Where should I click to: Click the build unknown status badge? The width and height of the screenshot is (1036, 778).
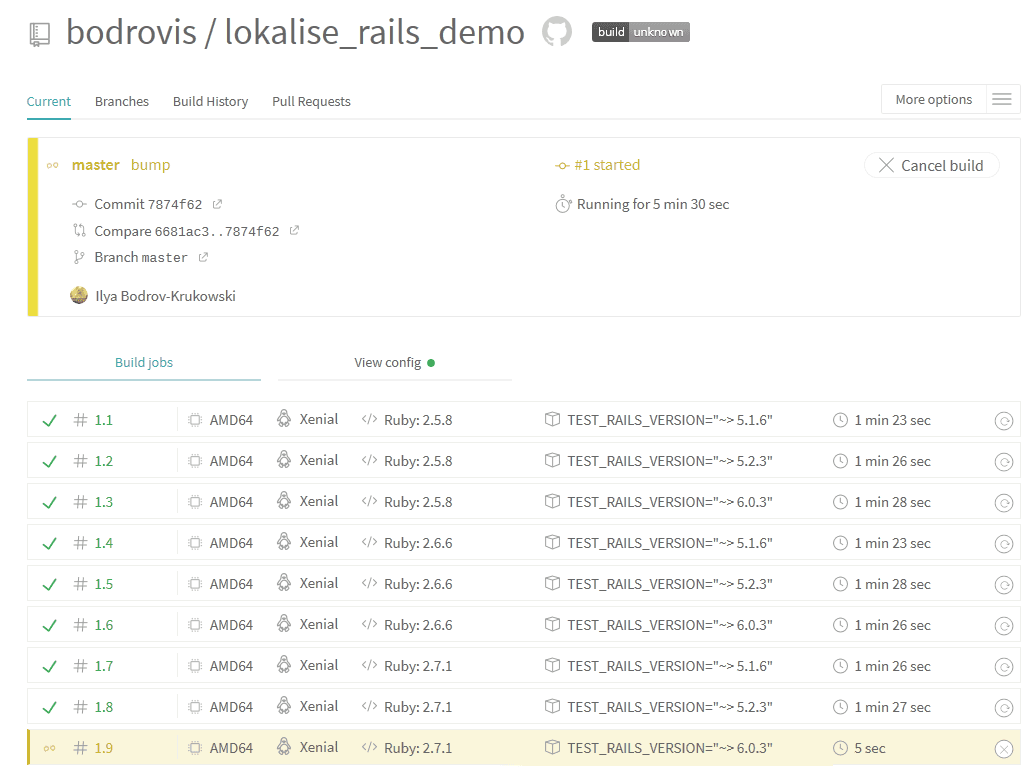click(640, 32)
